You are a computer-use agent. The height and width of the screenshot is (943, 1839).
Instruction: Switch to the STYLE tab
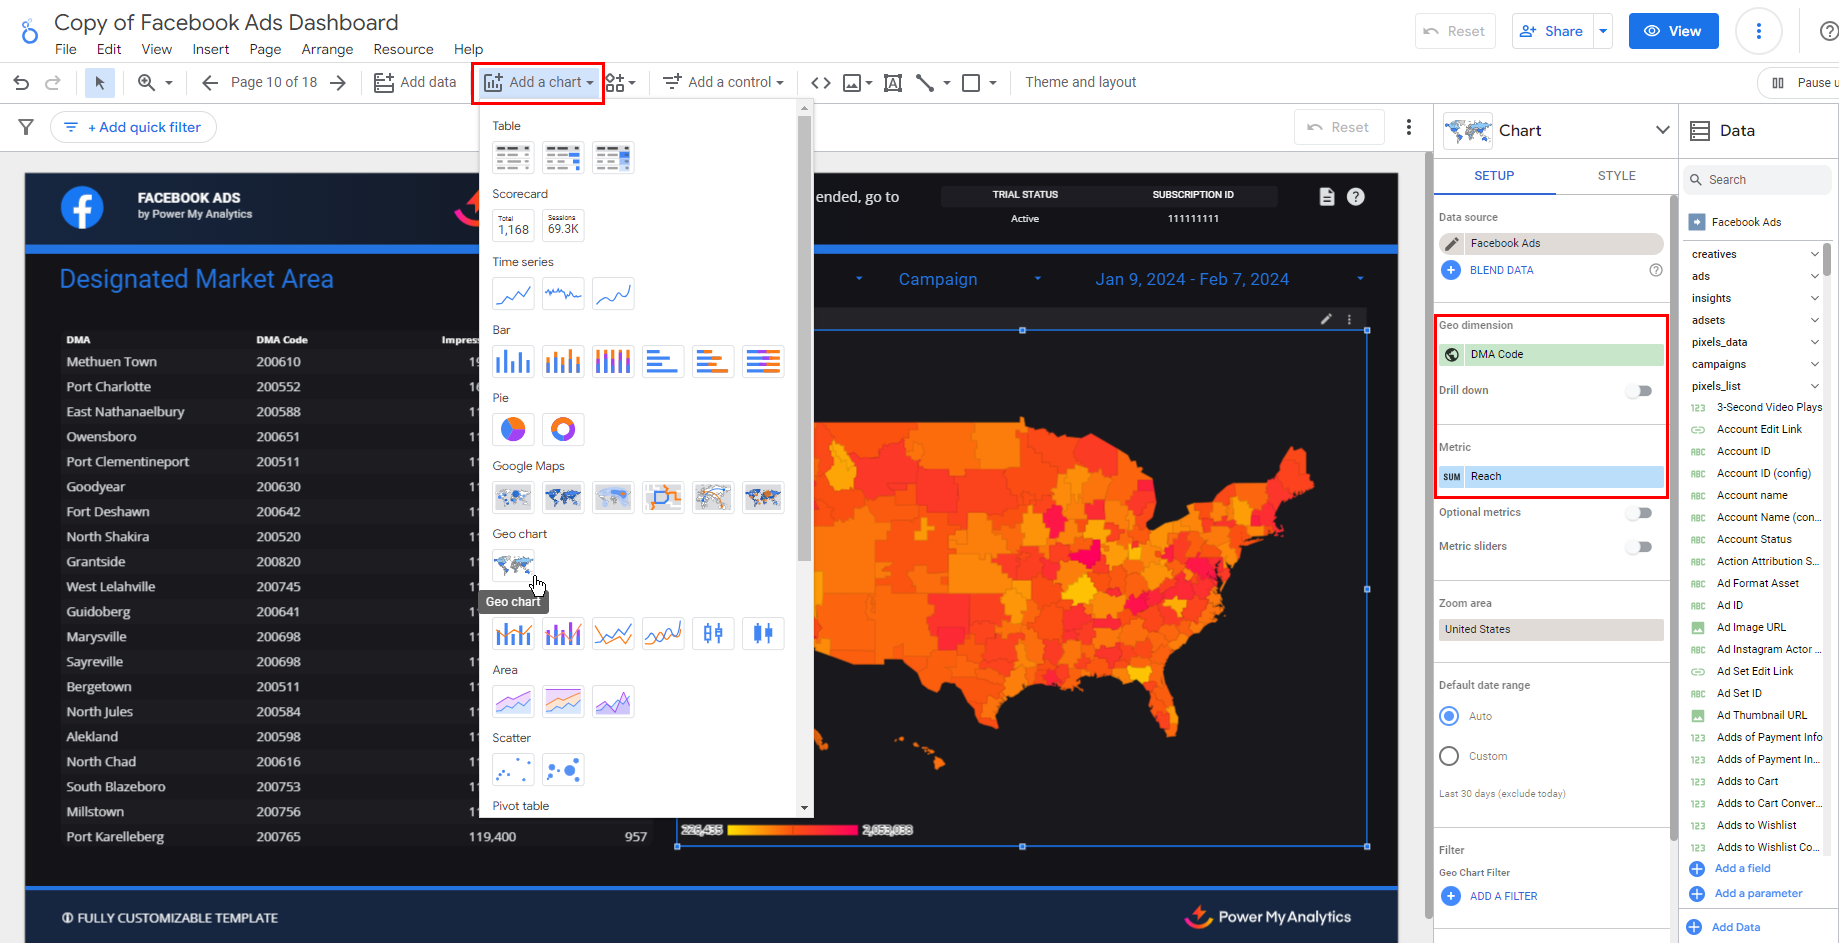coord(1616,176)
